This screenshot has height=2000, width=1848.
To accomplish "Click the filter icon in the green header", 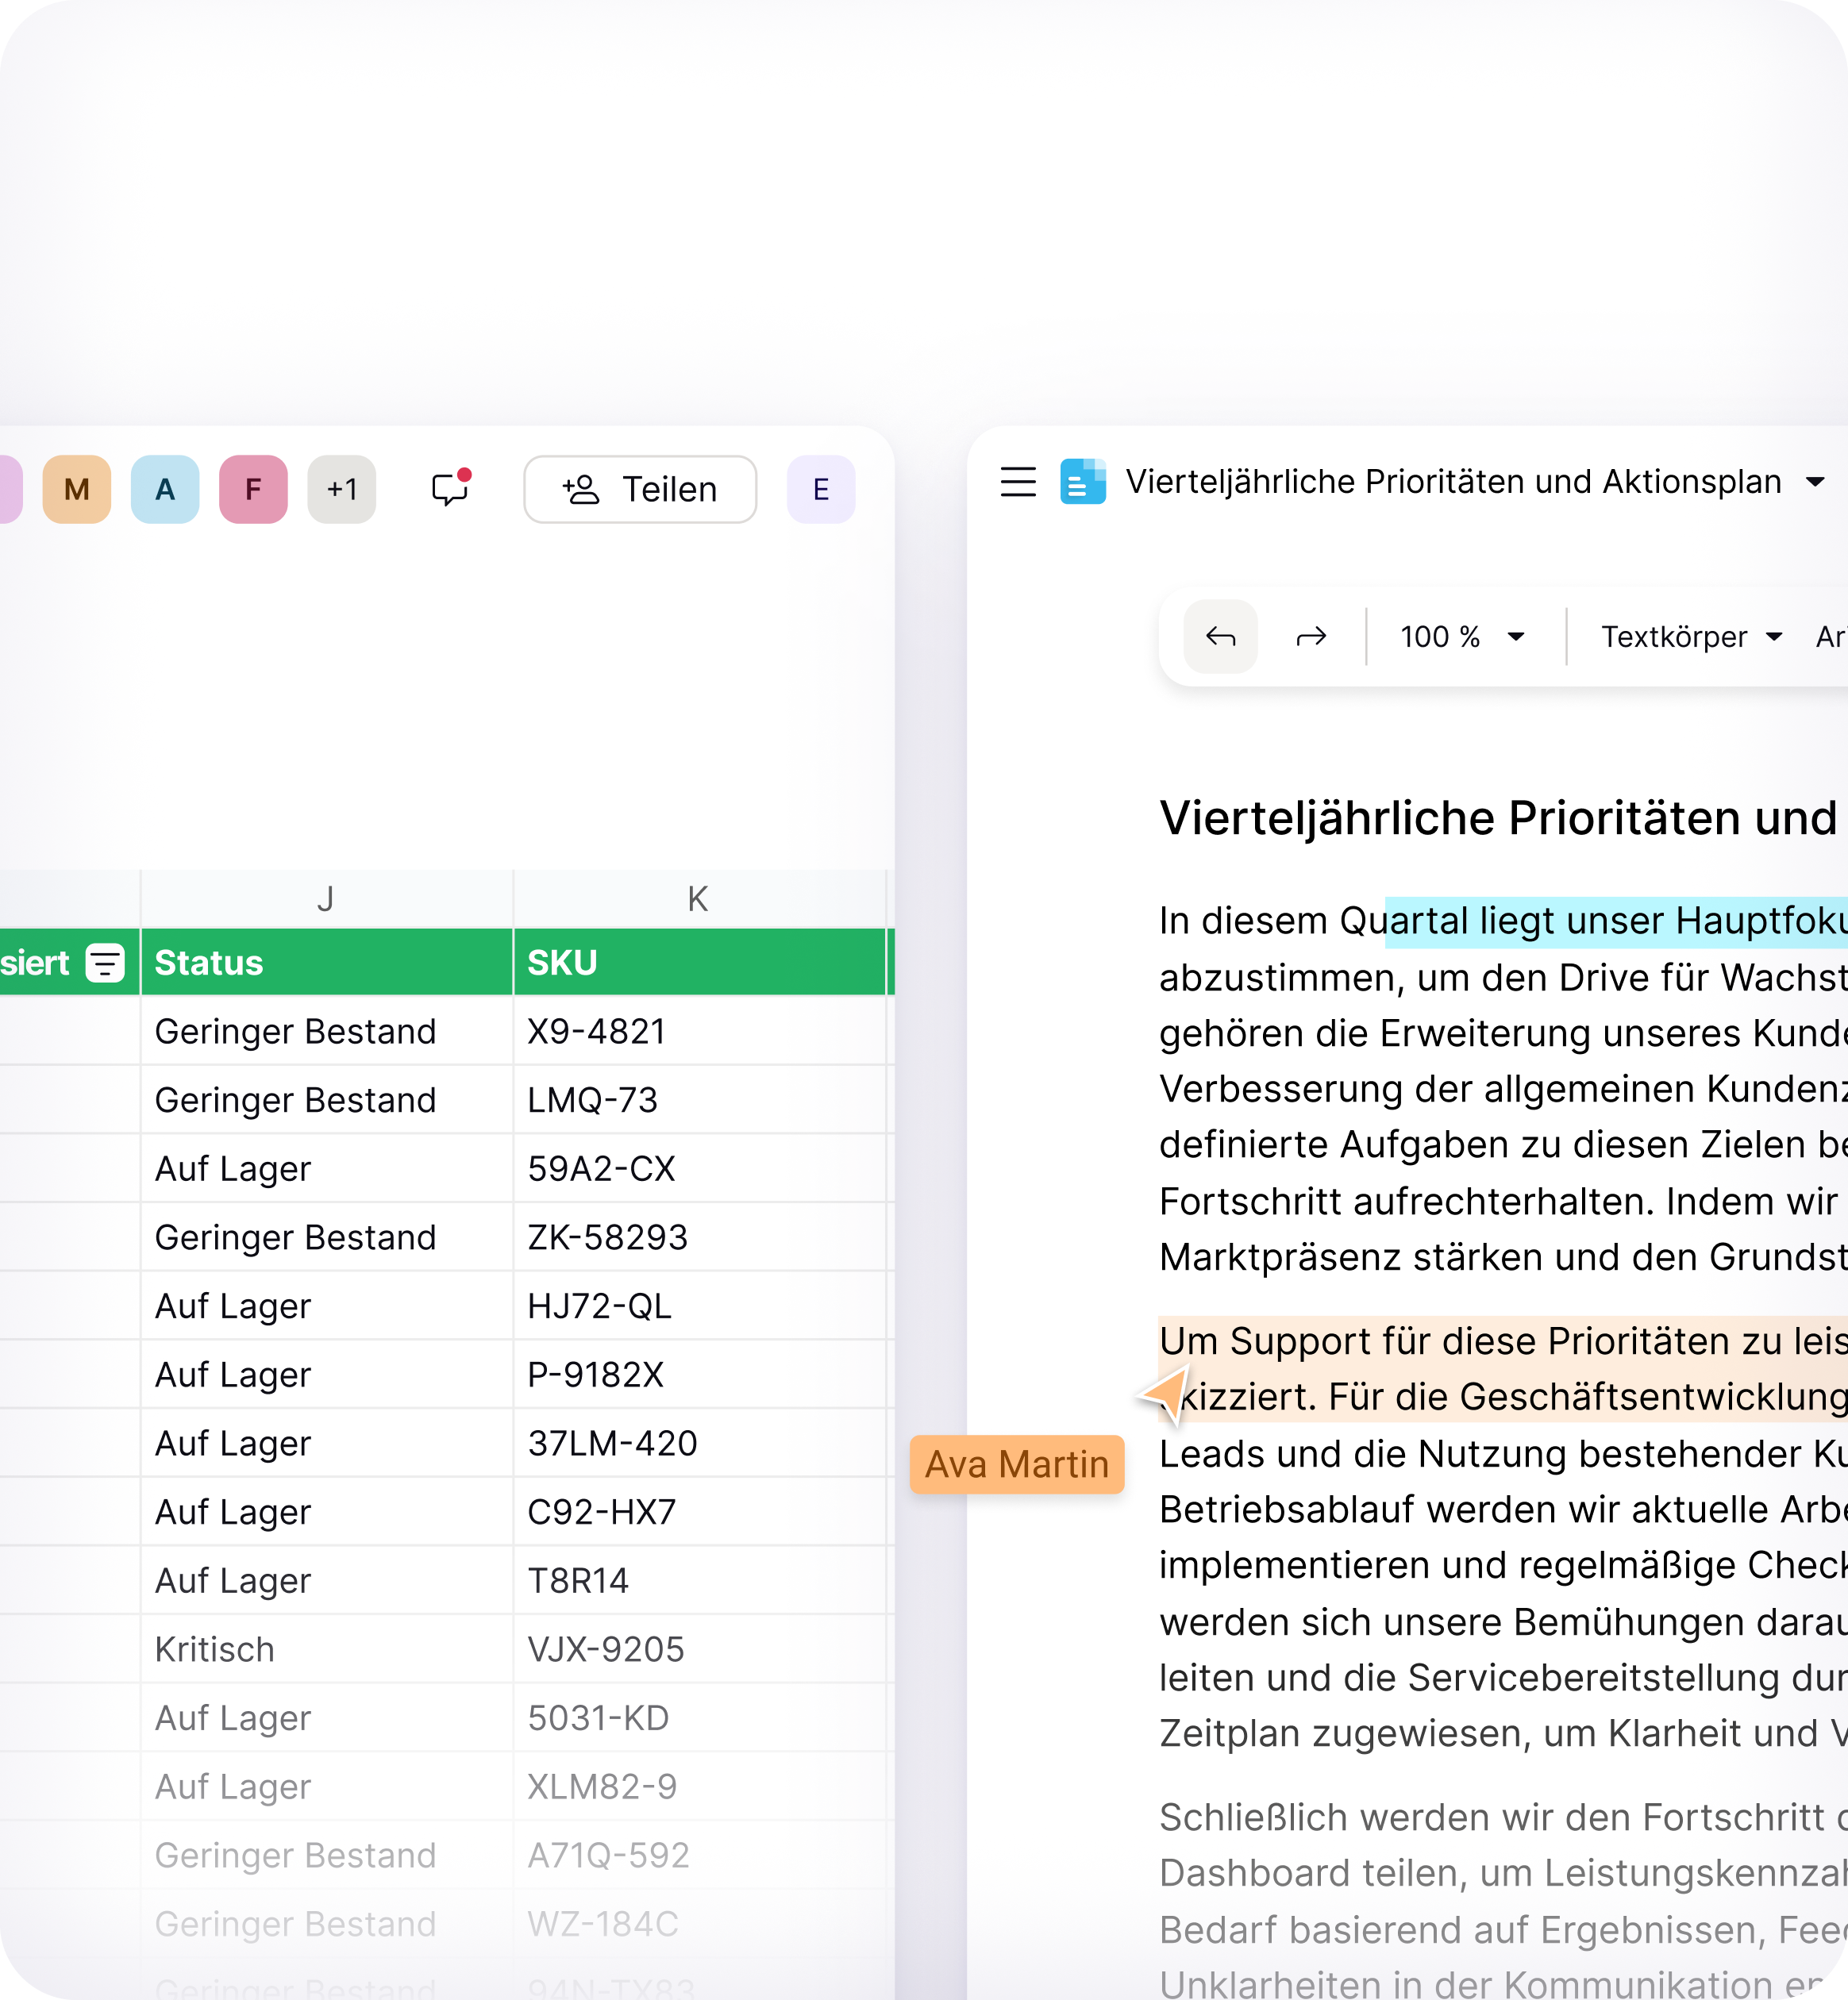I will [x=105, y=963].
